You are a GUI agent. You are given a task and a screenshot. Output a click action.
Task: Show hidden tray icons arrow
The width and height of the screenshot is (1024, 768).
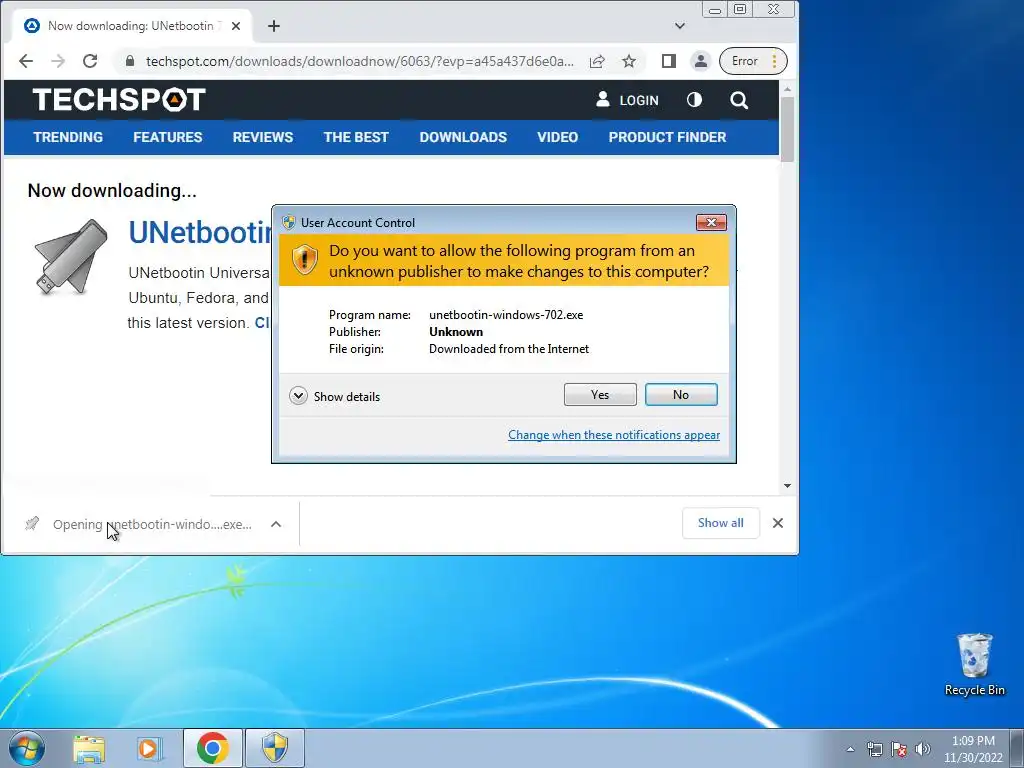coord(850,749)
